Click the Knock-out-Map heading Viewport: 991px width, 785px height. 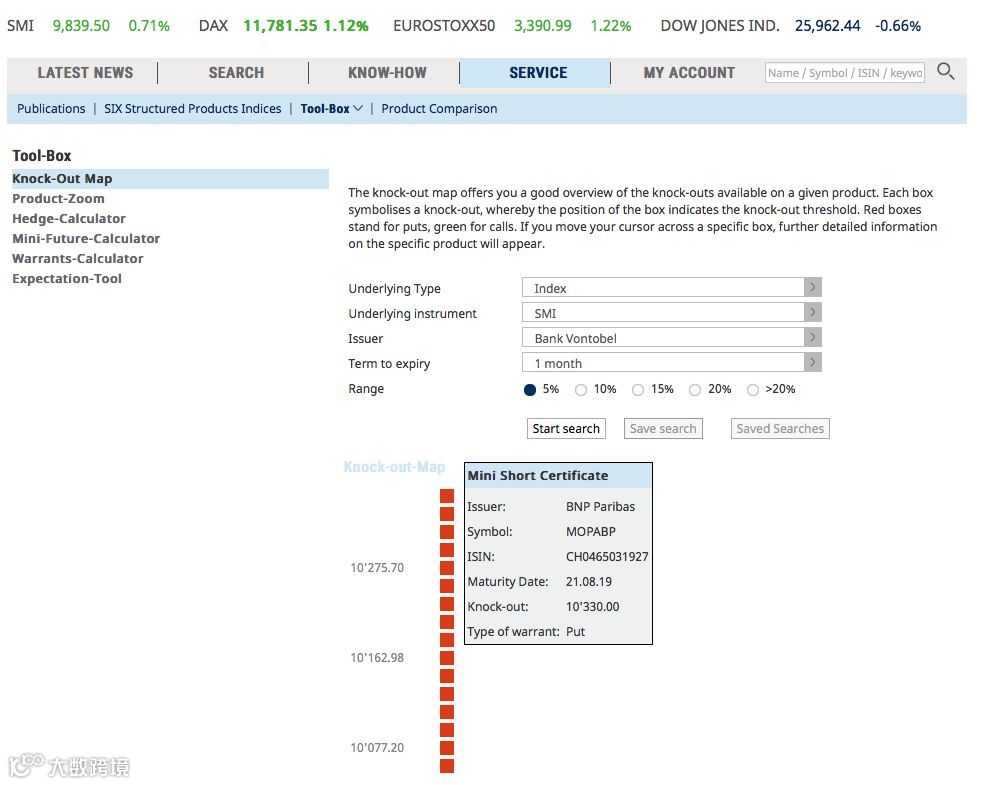click(x=394, y=467)
